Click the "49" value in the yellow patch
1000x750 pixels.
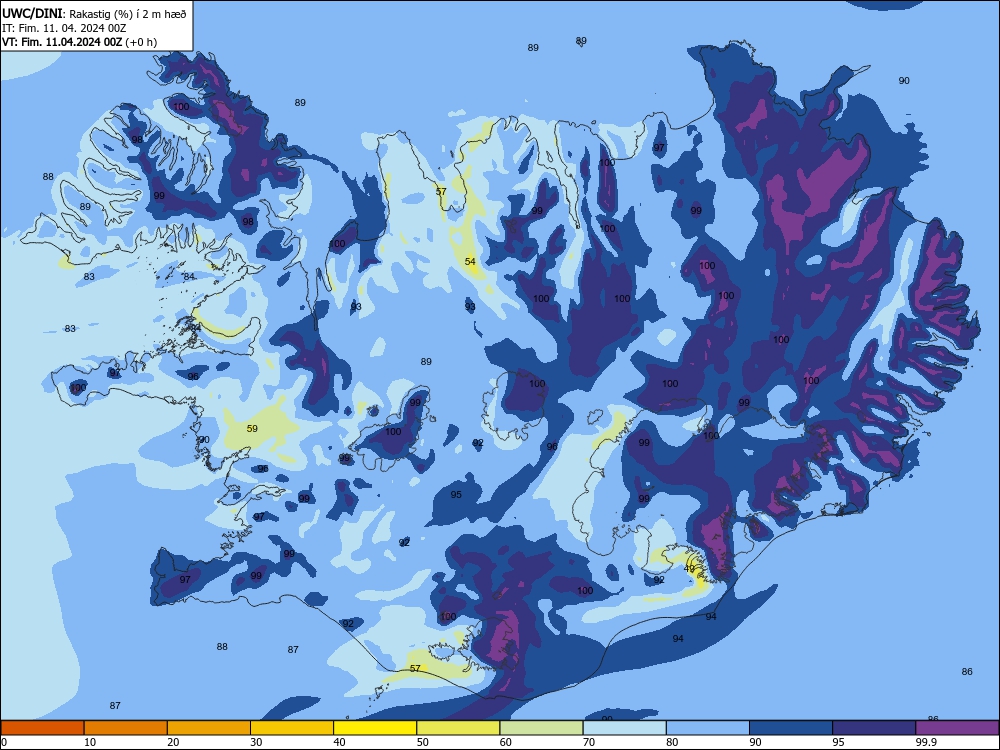click(x=689, y=568)
